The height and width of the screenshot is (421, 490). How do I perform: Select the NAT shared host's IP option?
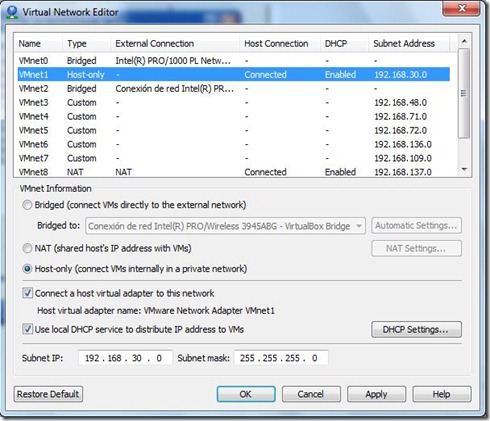(x=27, y=248)
